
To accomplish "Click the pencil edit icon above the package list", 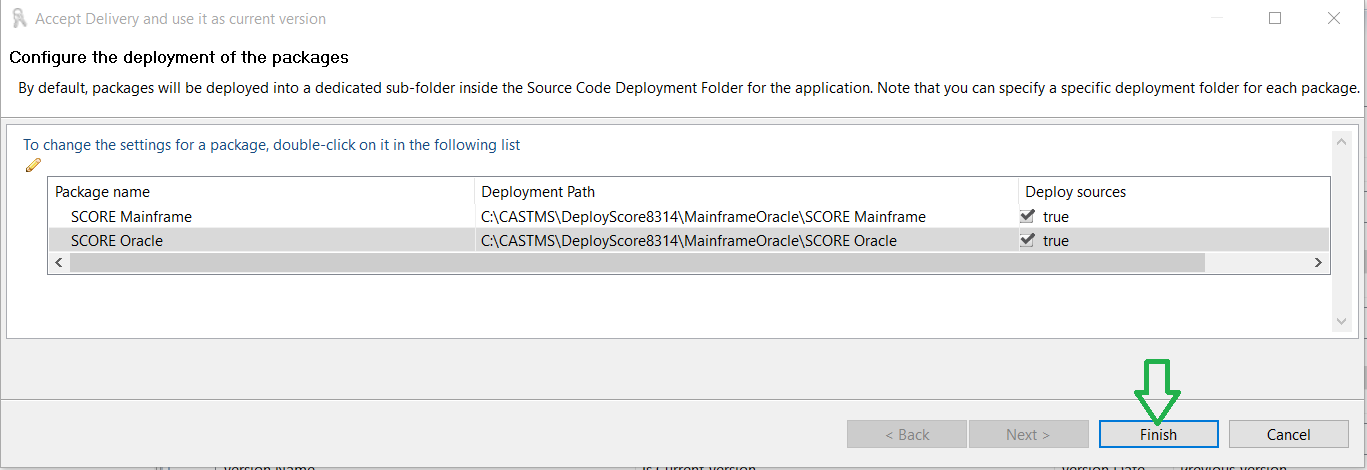I will (x=33, y=165).
